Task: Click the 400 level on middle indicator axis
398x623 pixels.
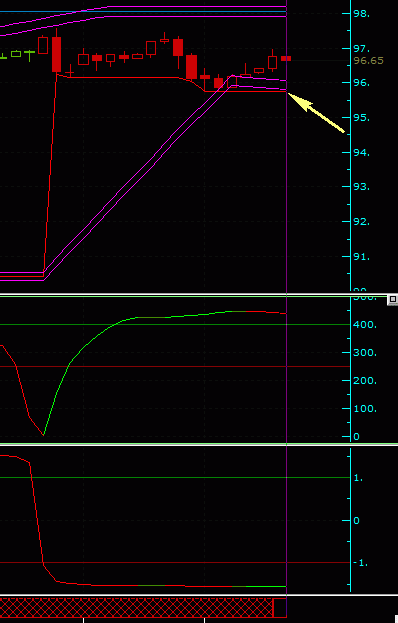Action: coord(365,325)
